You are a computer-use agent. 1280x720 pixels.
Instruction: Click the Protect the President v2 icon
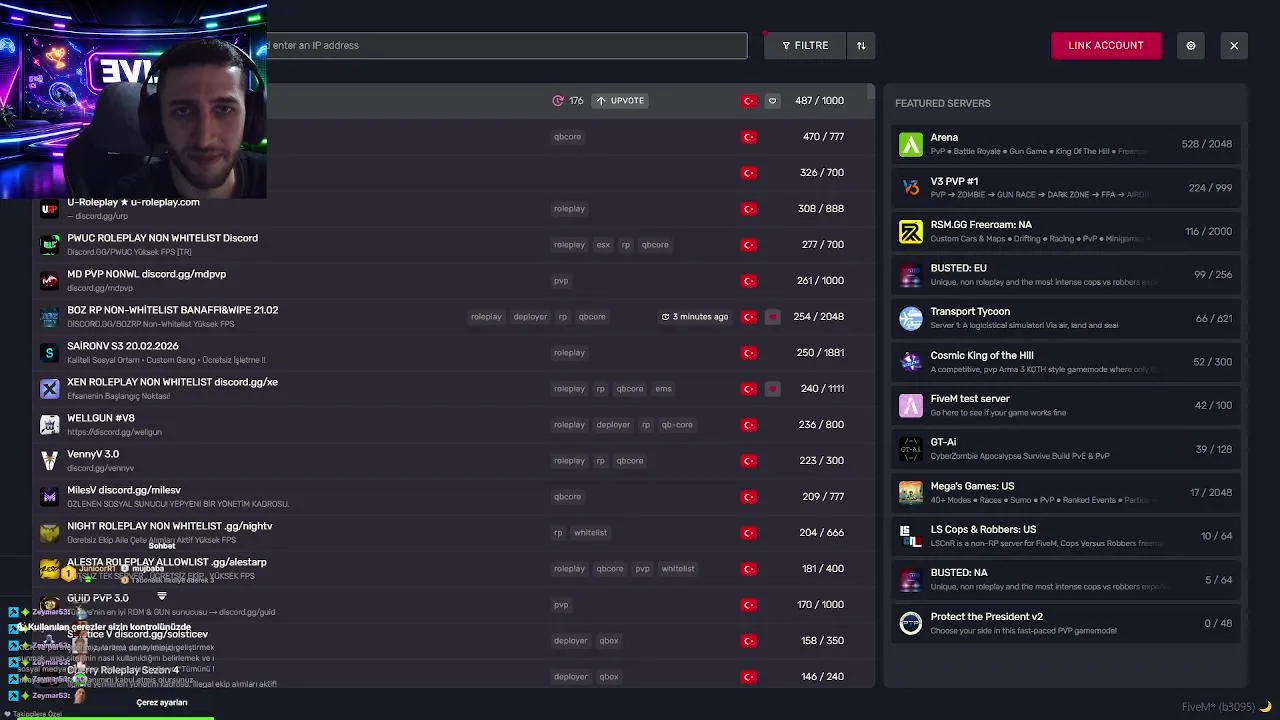click(910, 623)
